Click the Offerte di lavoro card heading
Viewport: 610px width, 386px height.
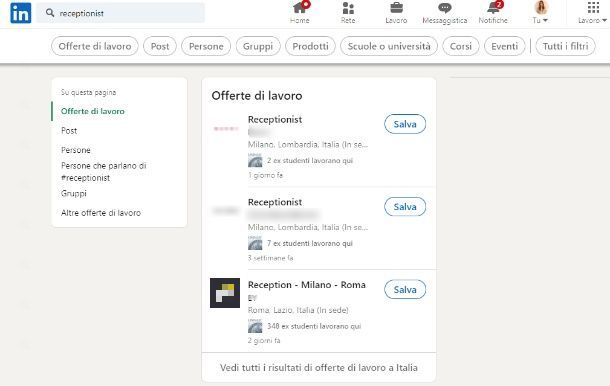257,96
